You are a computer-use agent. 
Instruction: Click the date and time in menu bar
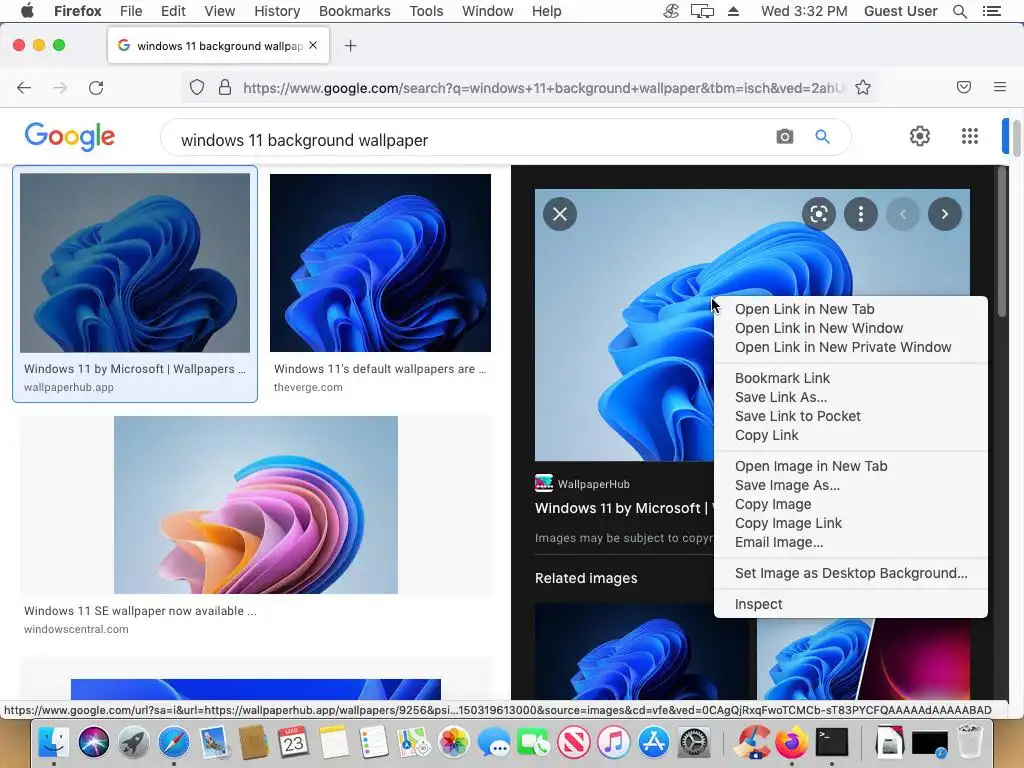tap(804, 11)
